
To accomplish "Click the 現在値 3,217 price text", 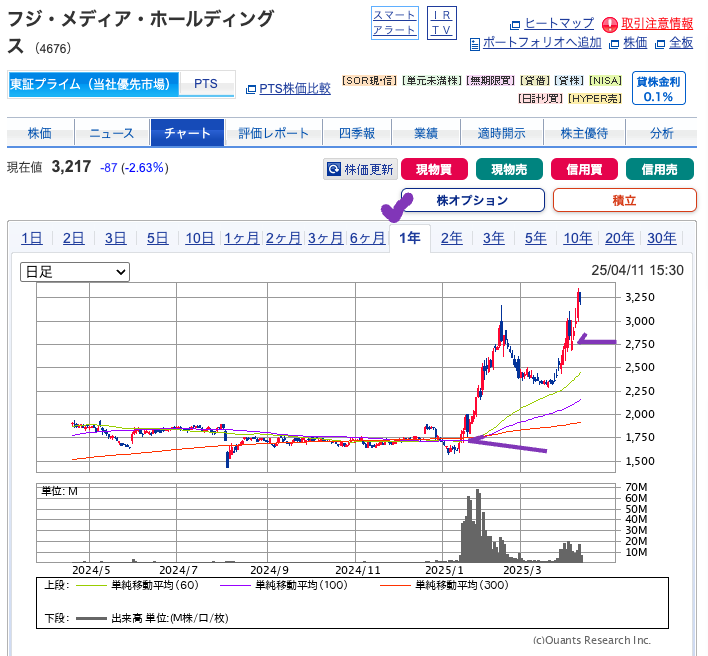I will point(49,167).
